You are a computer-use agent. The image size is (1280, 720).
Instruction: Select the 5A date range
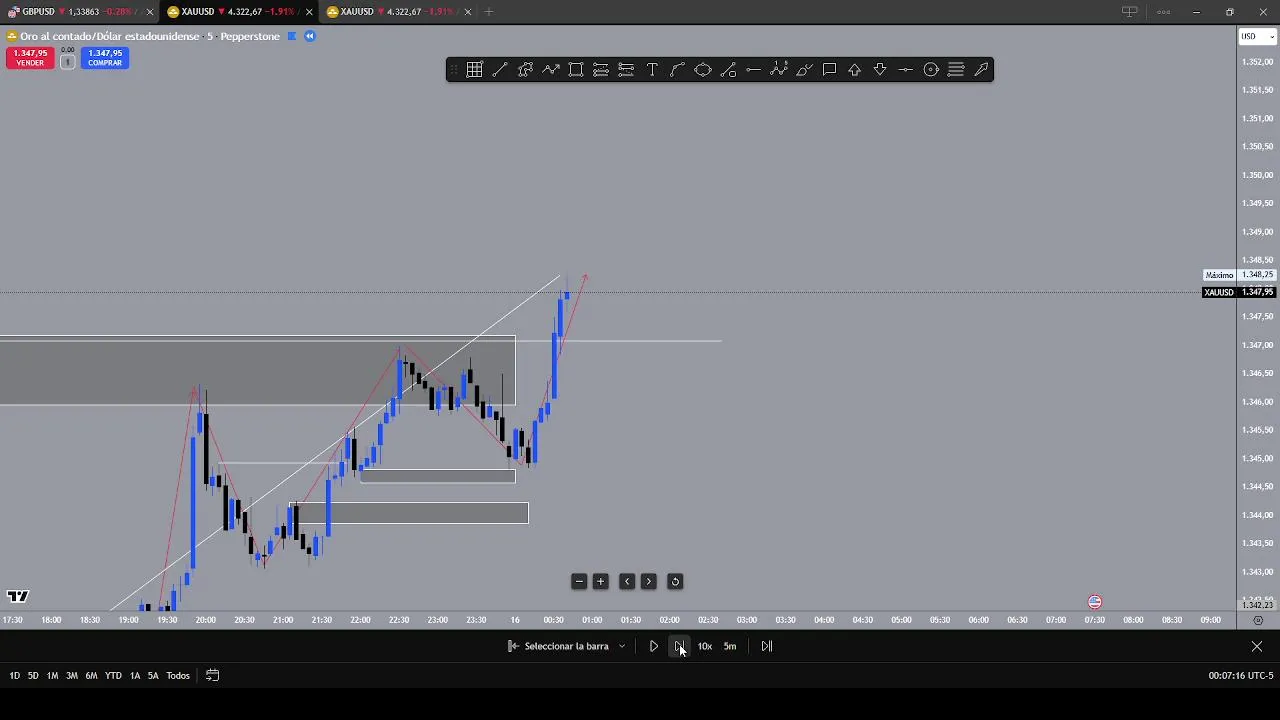tap(153, 676)
